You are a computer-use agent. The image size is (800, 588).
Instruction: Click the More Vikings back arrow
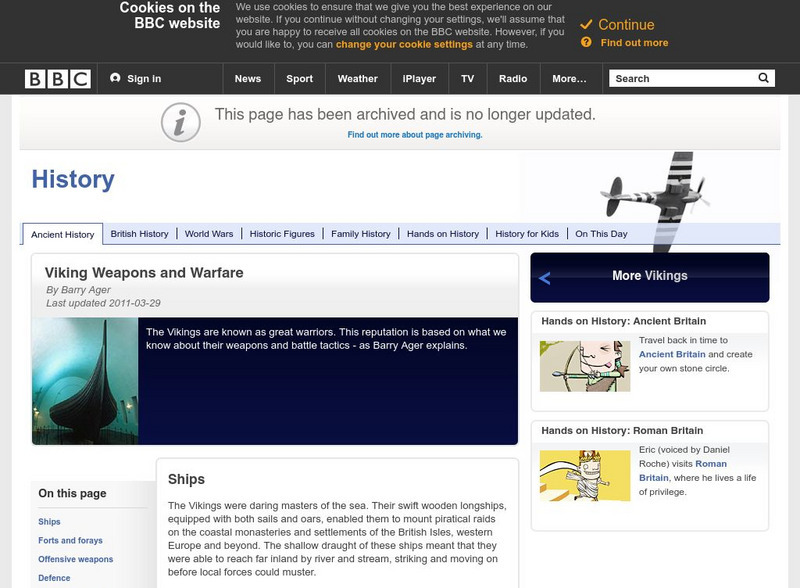(x=544, y=278)
